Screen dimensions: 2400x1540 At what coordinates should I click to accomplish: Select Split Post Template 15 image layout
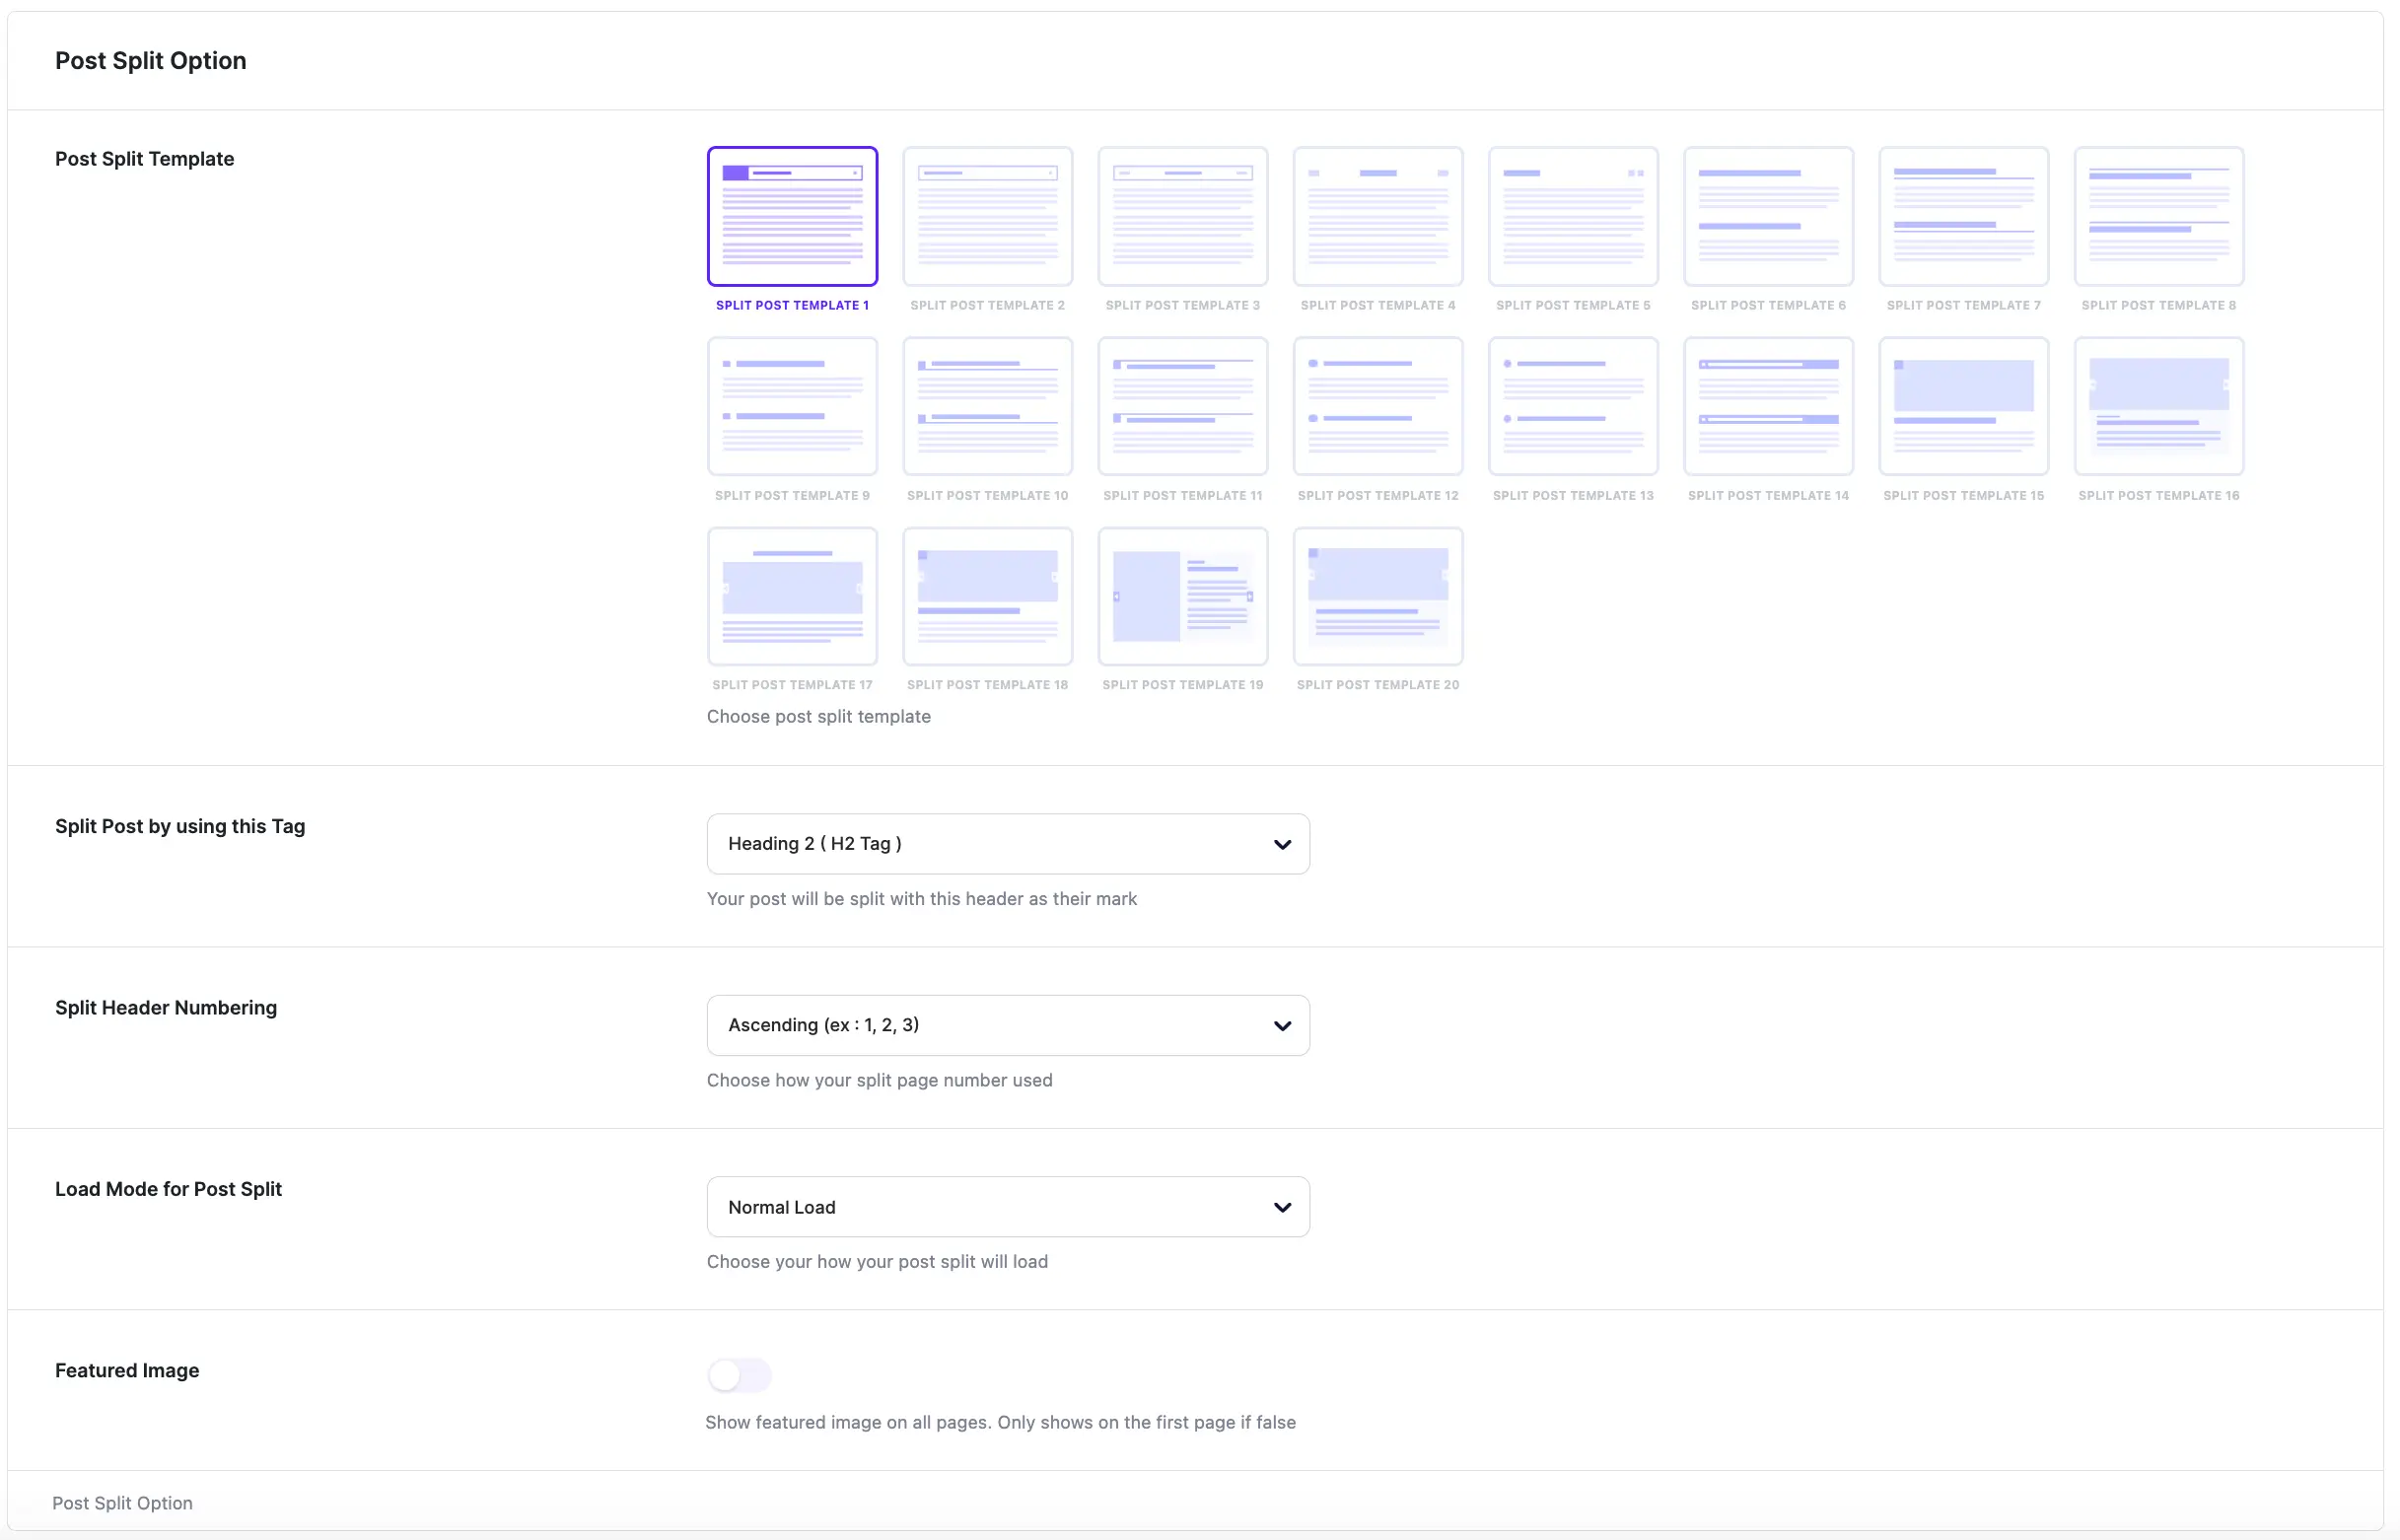tap(1963, 406)
